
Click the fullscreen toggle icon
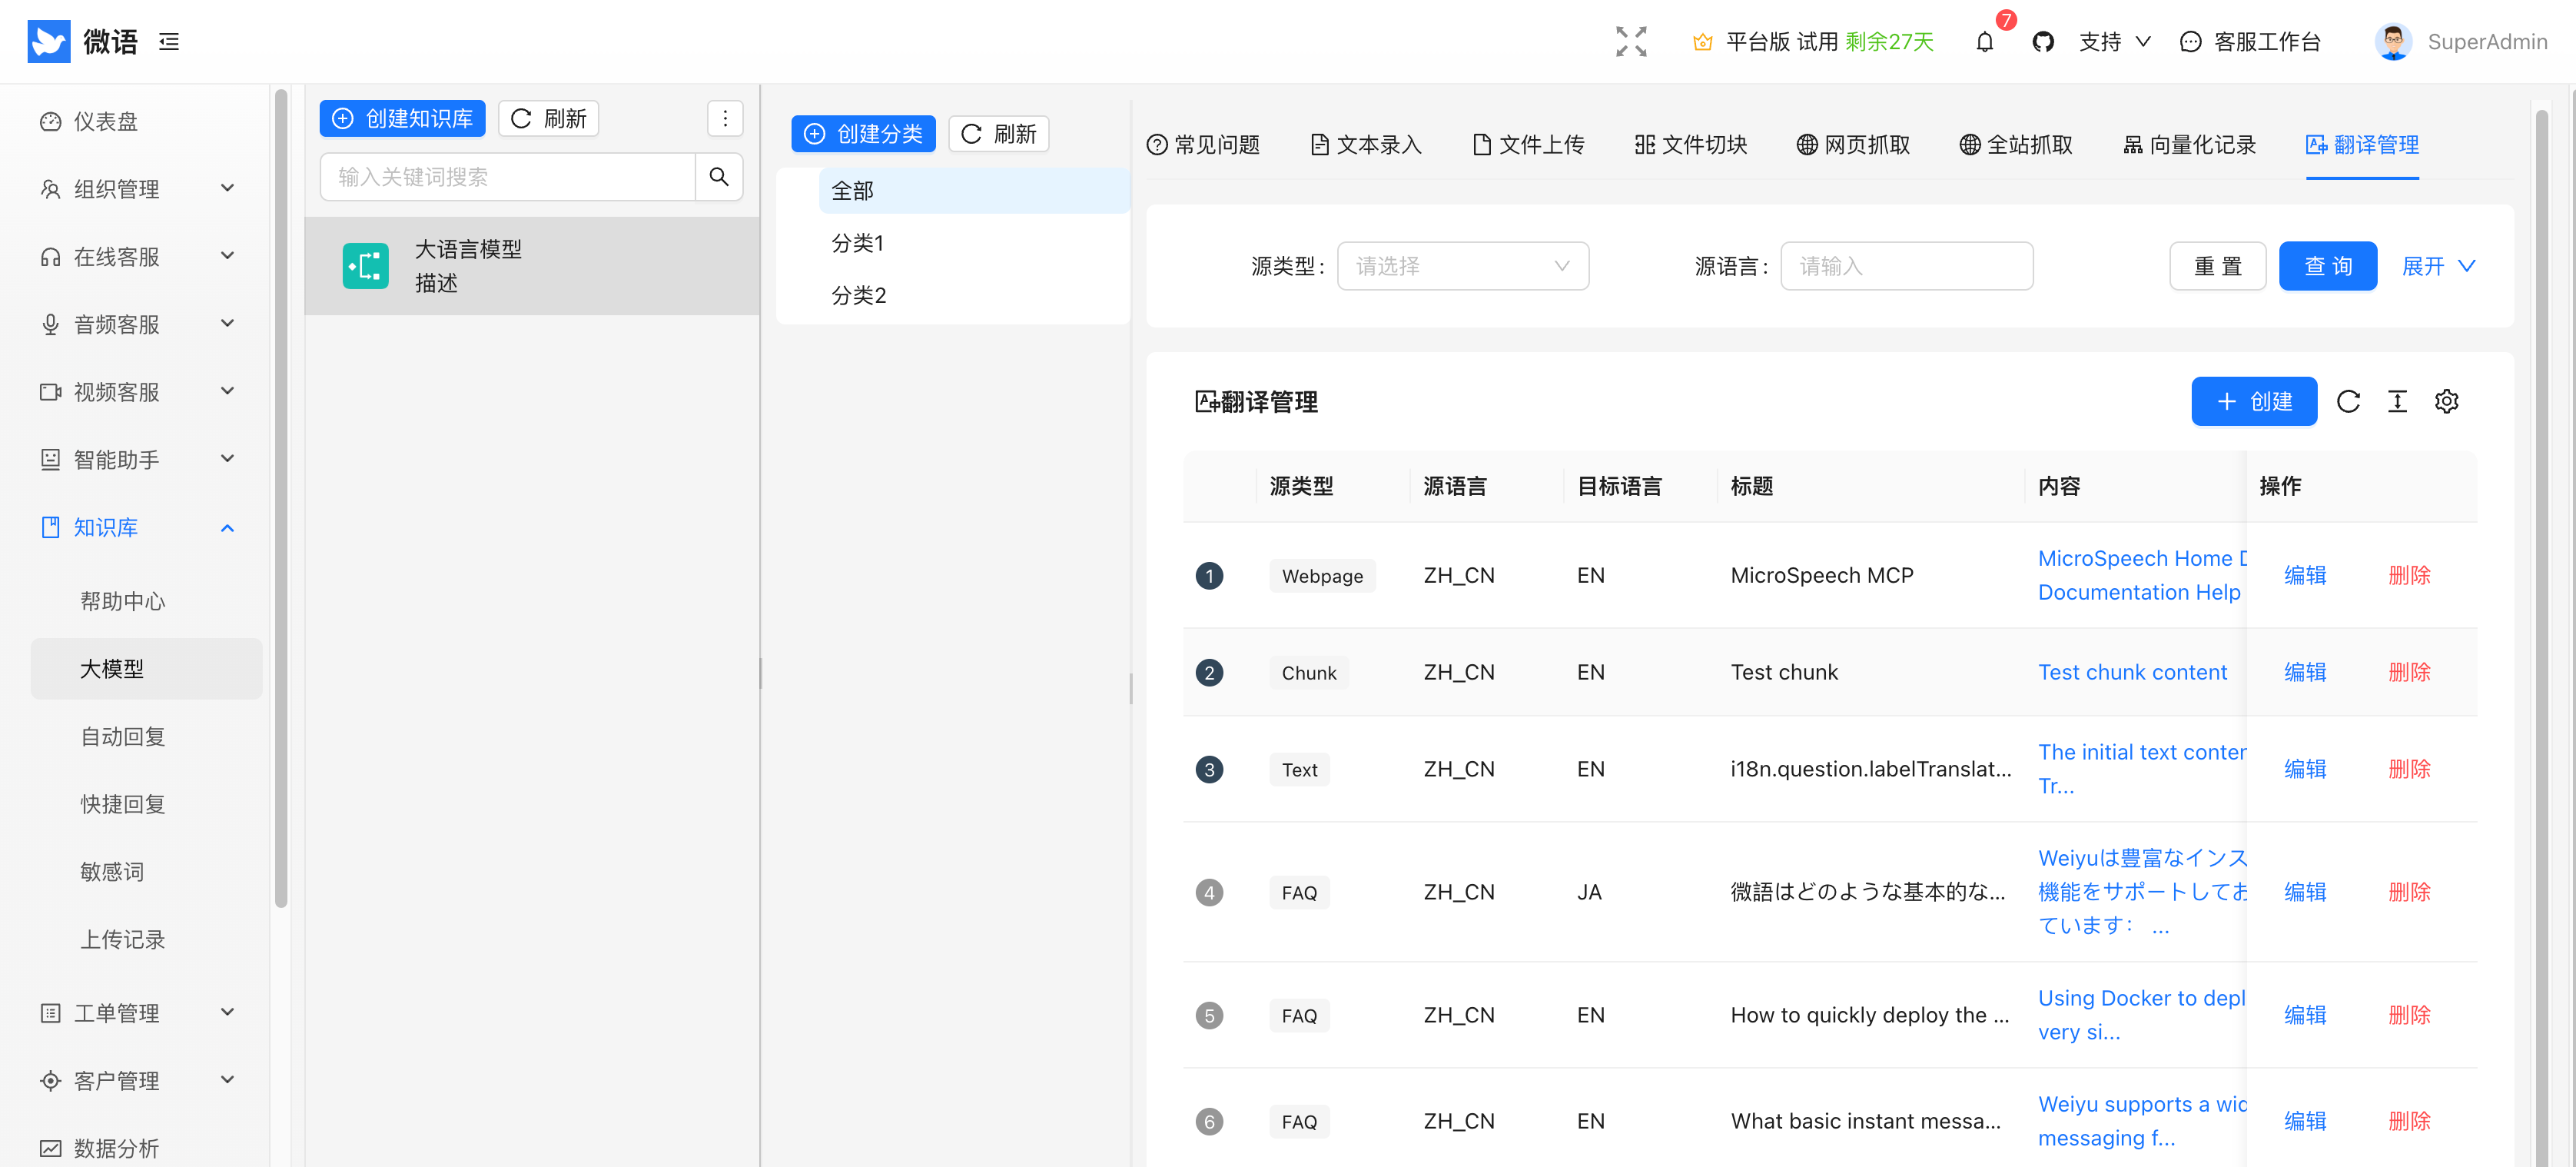tap(1631, 41)
